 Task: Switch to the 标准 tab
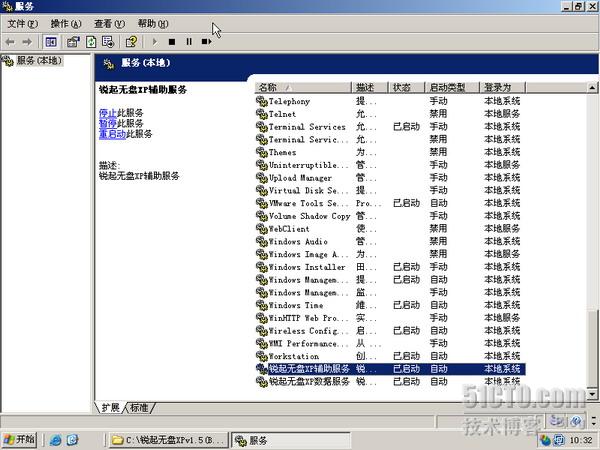click(x=139, y=408)
